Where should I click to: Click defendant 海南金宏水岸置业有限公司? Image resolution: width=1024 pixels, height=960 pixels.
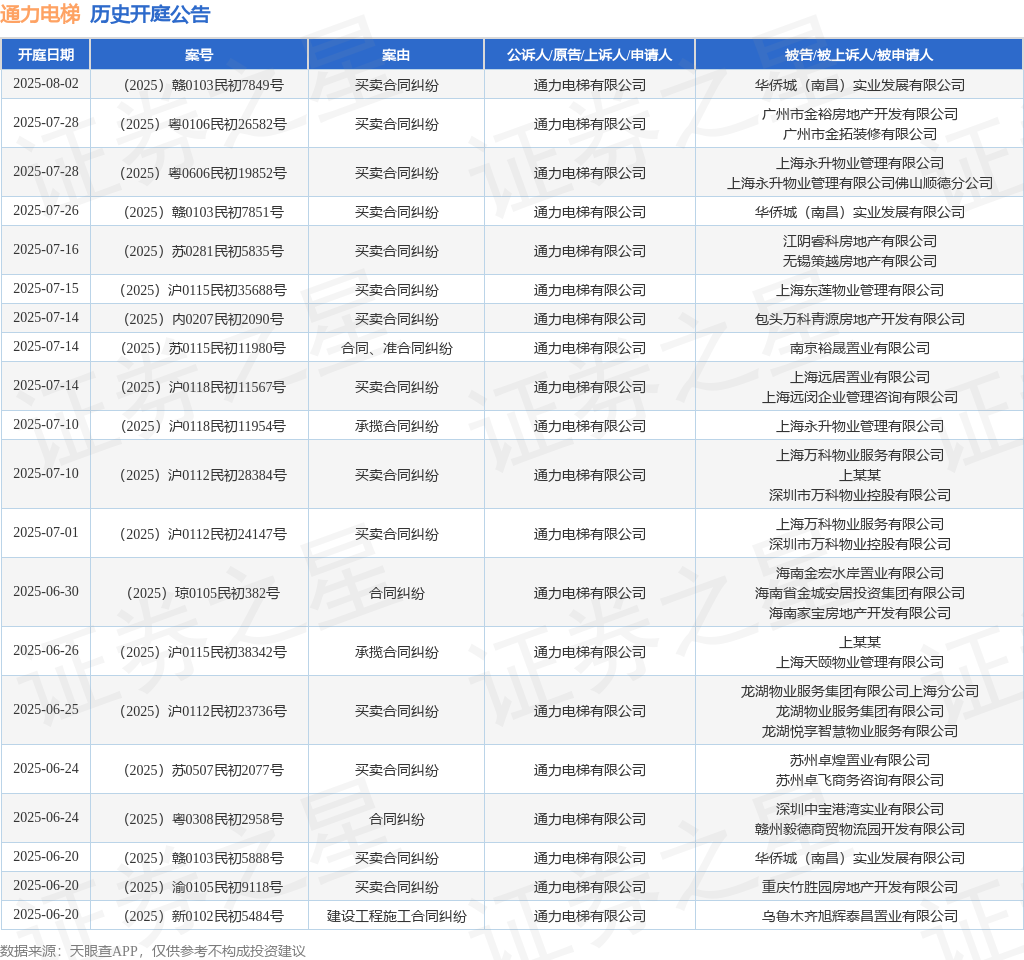pyautogui.click(x=860, y=573)
